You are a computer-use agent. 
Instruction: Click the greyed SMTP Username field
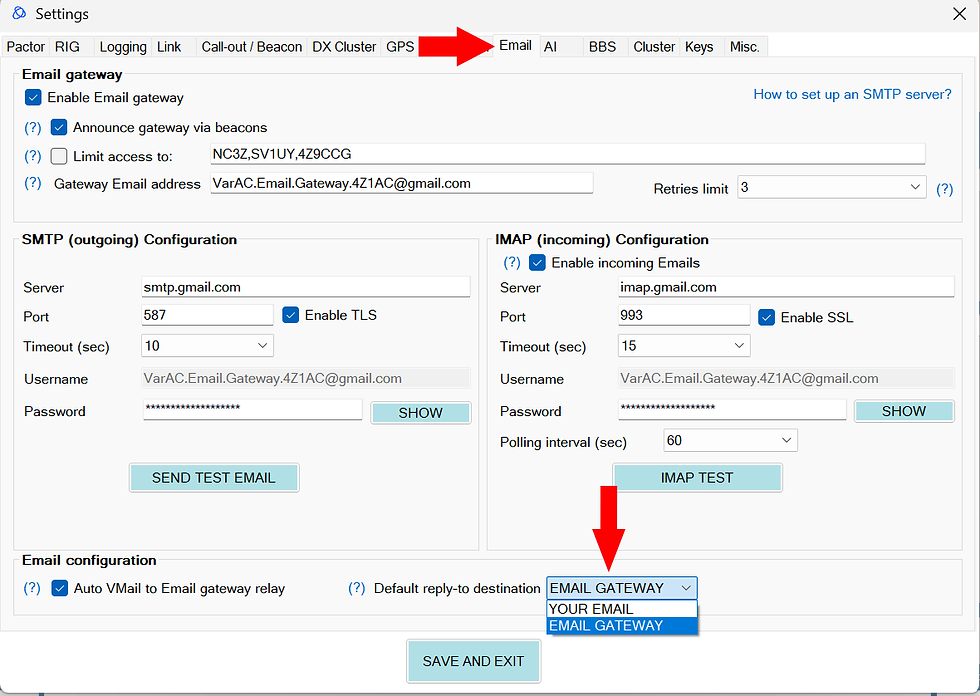(306, 378)
